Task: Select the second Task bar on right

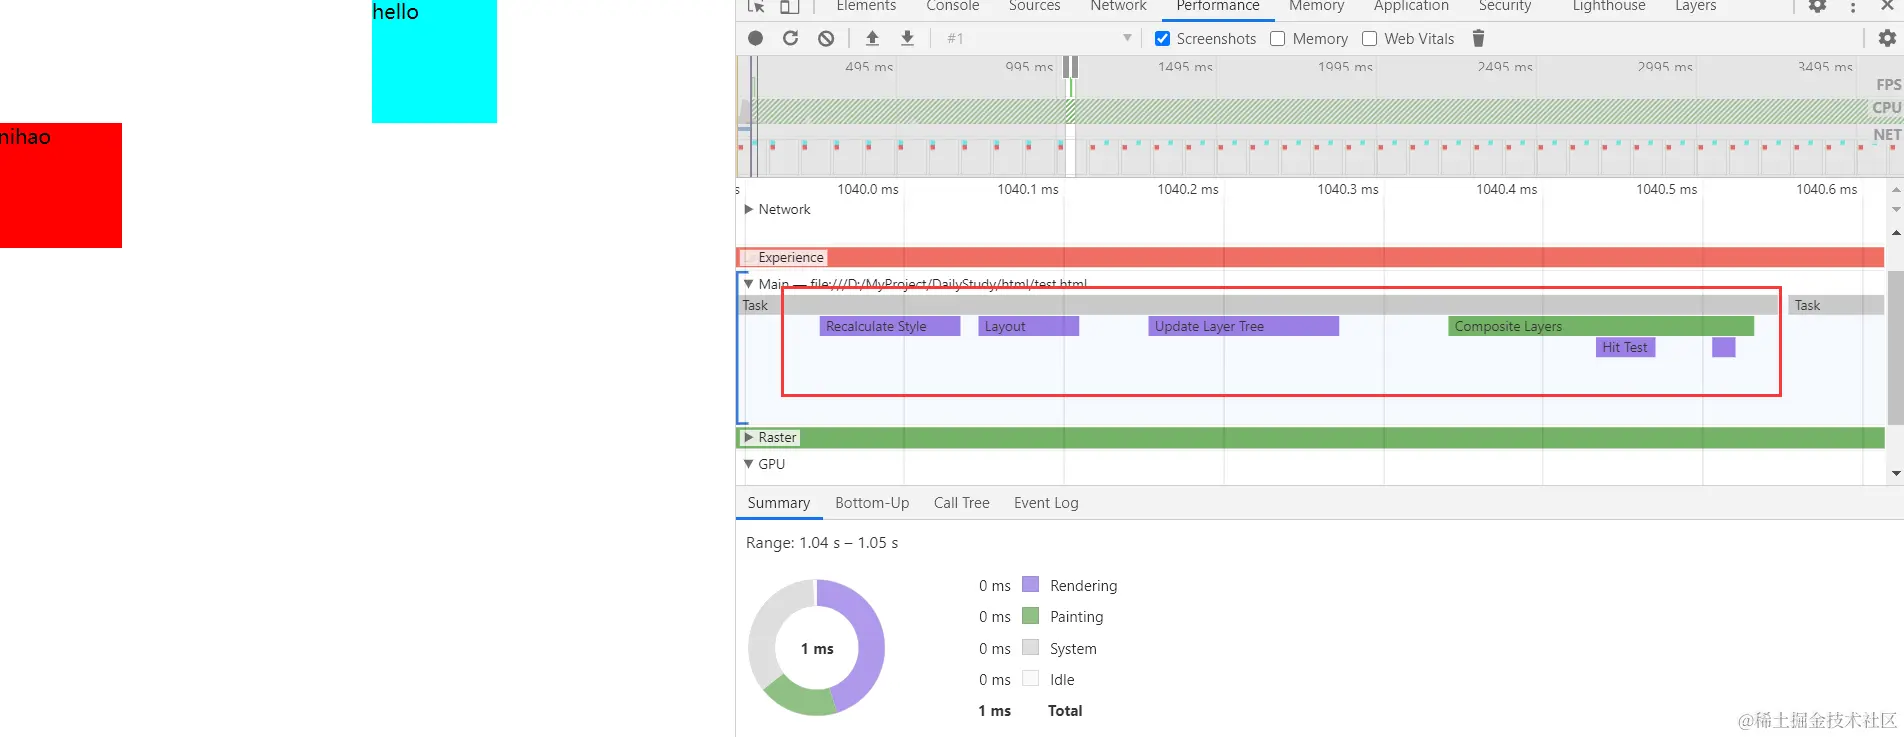Action: point(1836,305)
